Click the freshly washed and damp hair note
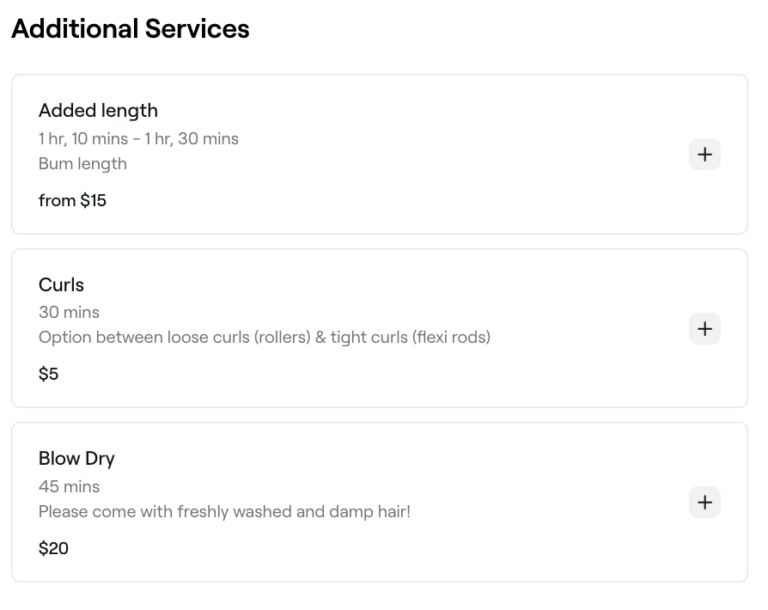 (x=224, y=512)
